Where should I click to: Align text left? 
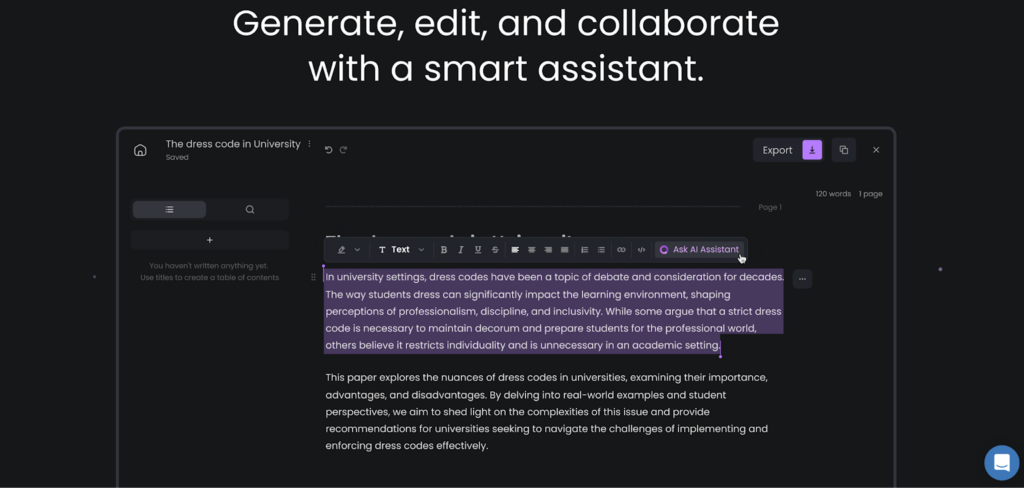tap(515, 250)
